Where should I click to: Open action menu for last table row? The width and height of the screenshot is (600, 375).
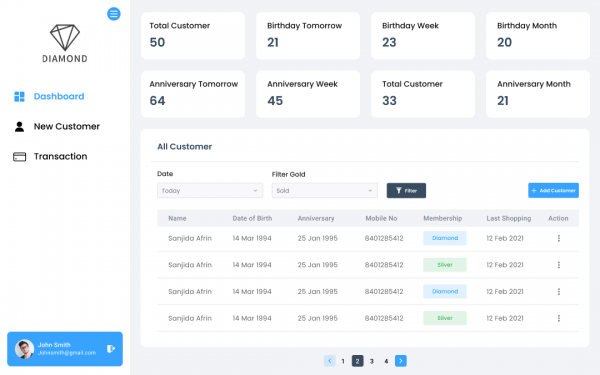(x=559, y=318)
